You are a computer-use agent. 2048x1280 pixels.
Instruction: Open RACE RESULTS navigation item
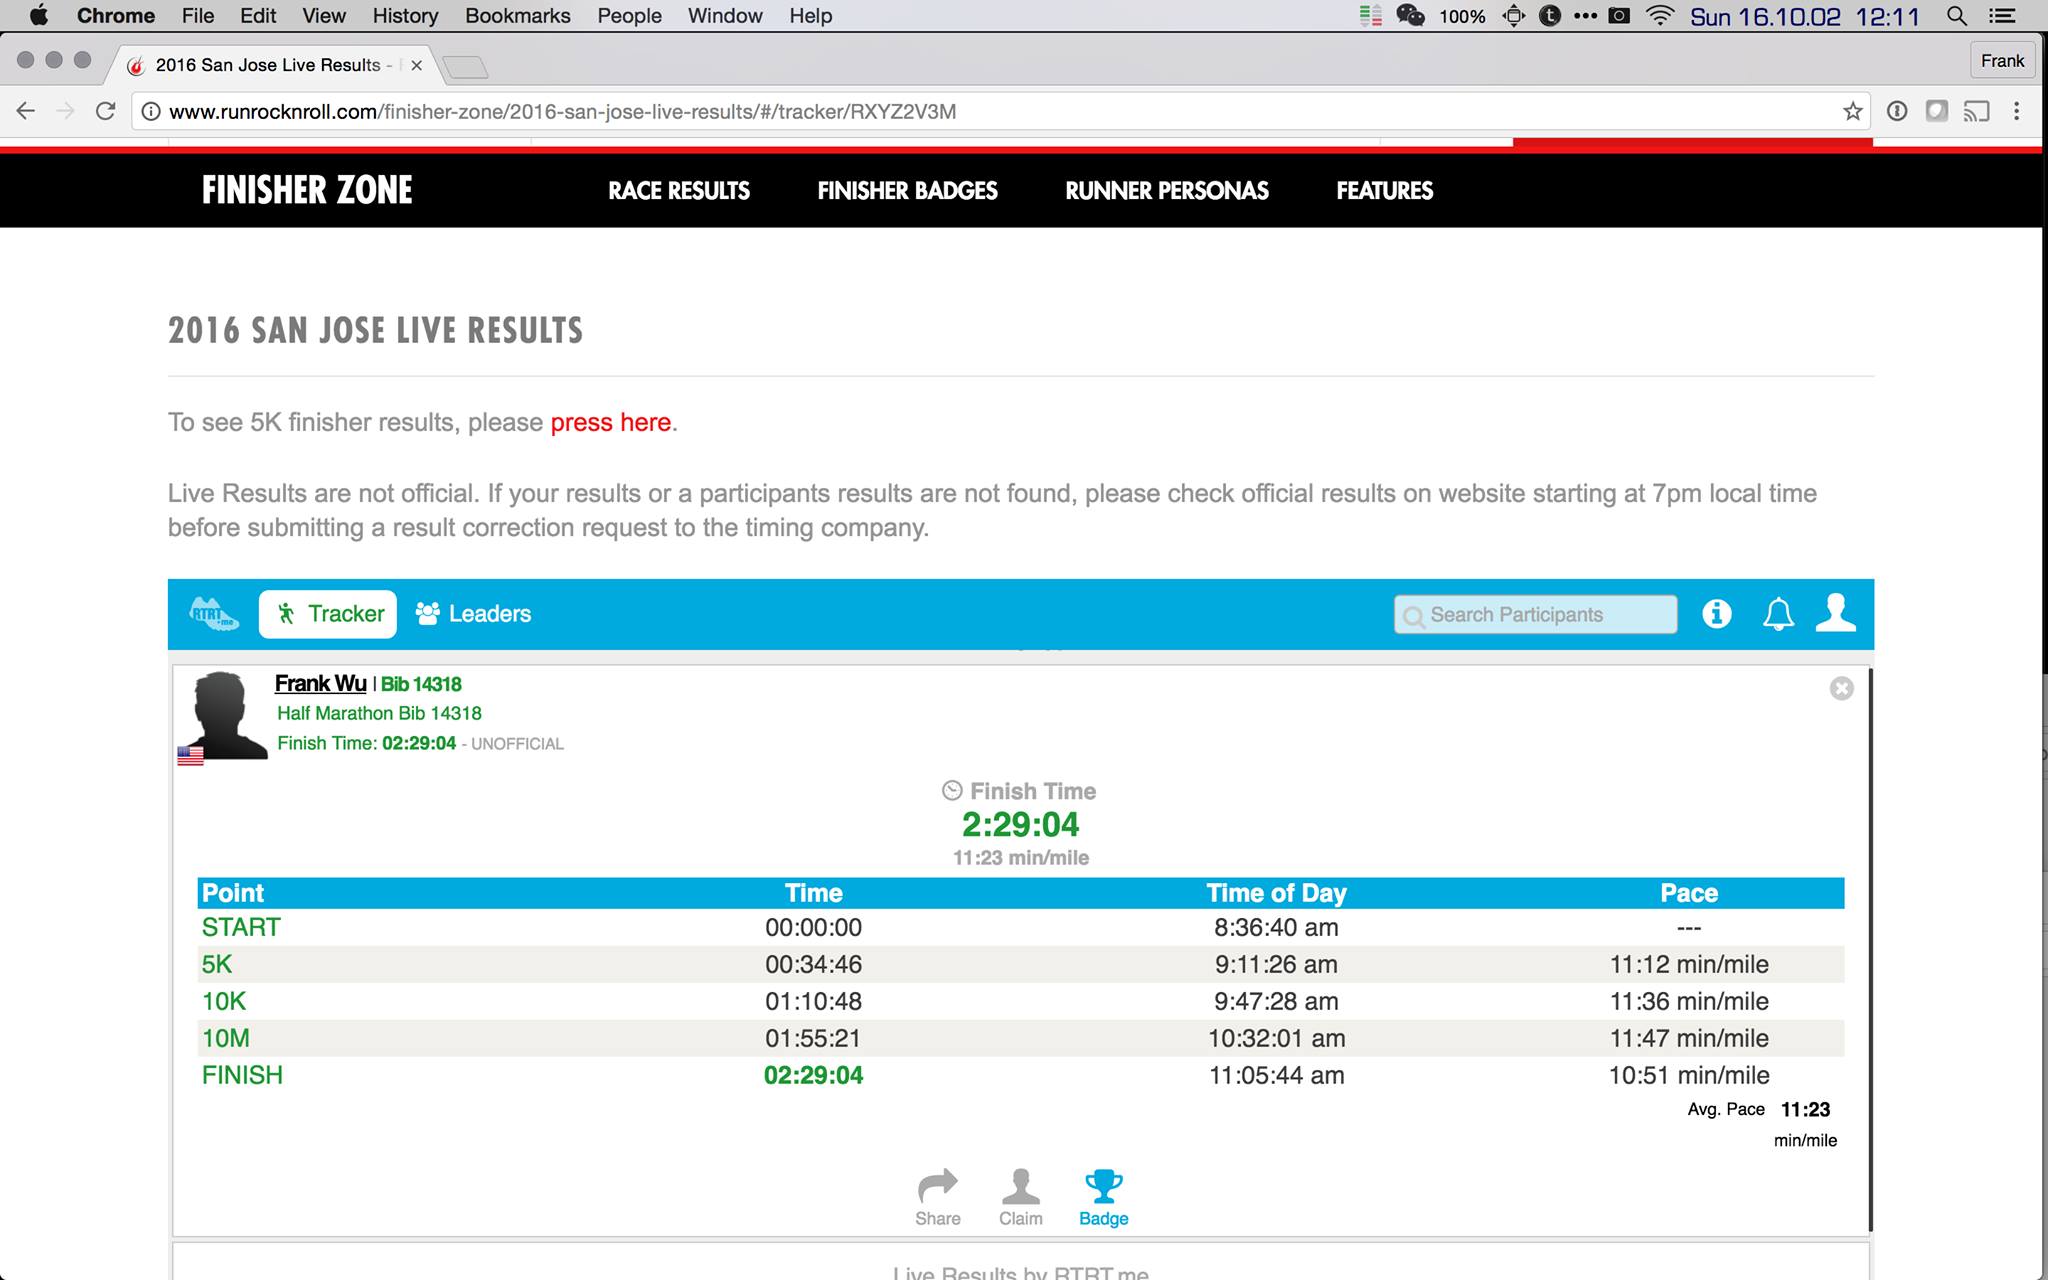tap(679, 191)
